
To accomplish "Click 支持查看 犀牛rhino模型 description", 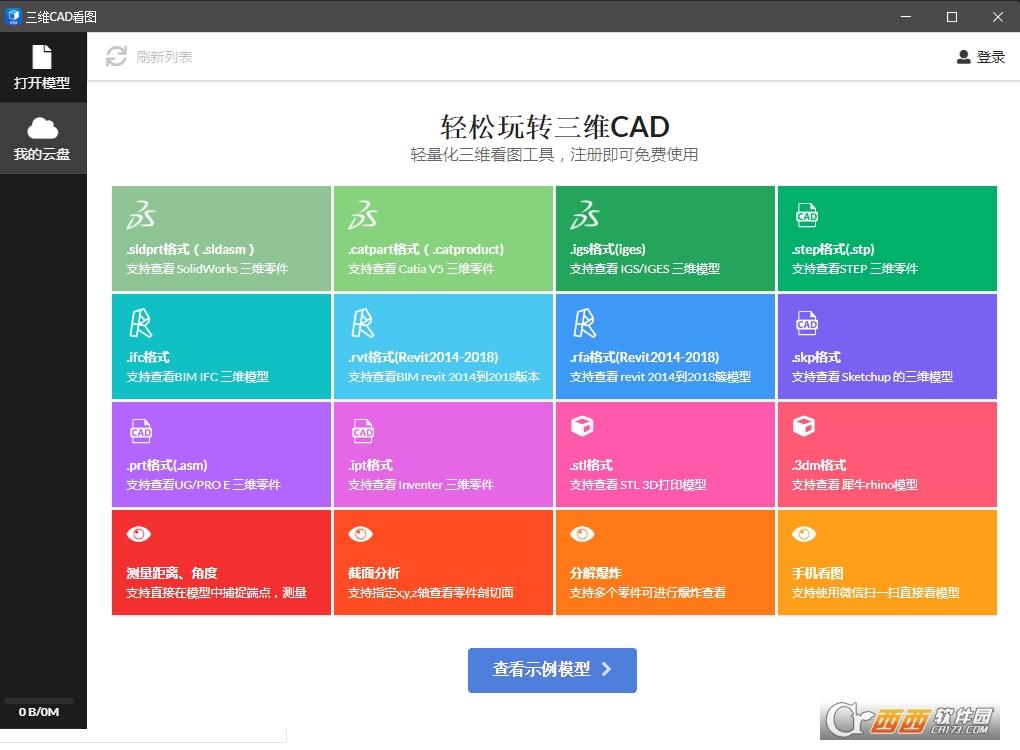I will [854, 485].
